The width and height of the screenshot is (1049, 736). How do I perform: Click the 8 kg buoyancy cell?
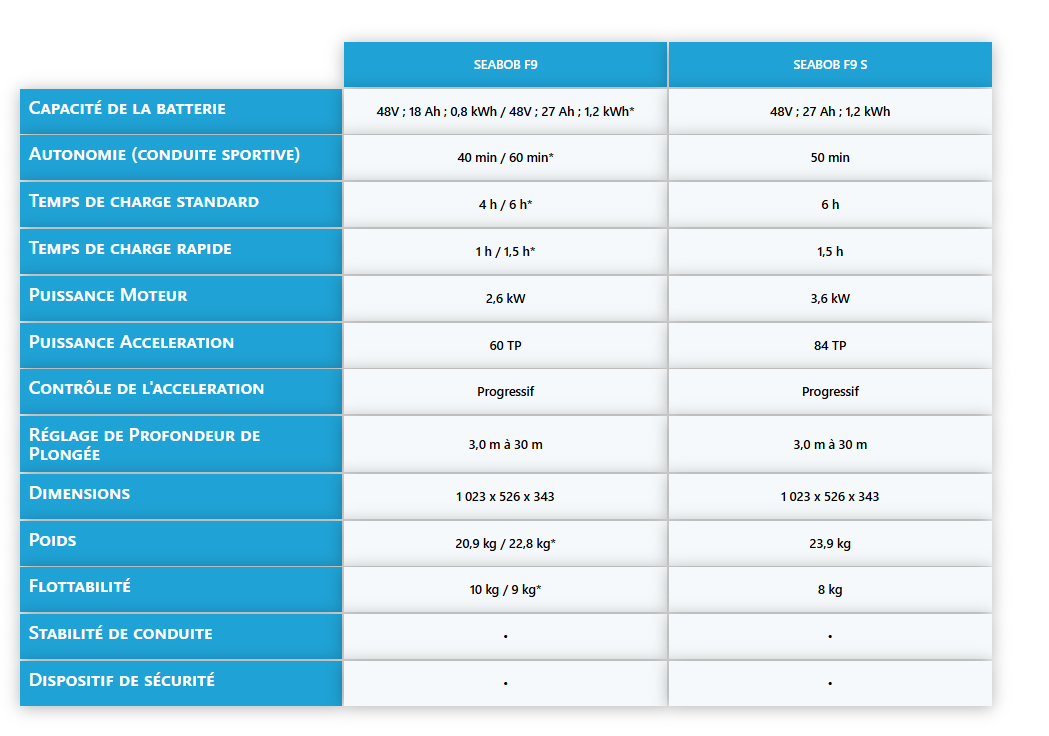pos(830,590)
